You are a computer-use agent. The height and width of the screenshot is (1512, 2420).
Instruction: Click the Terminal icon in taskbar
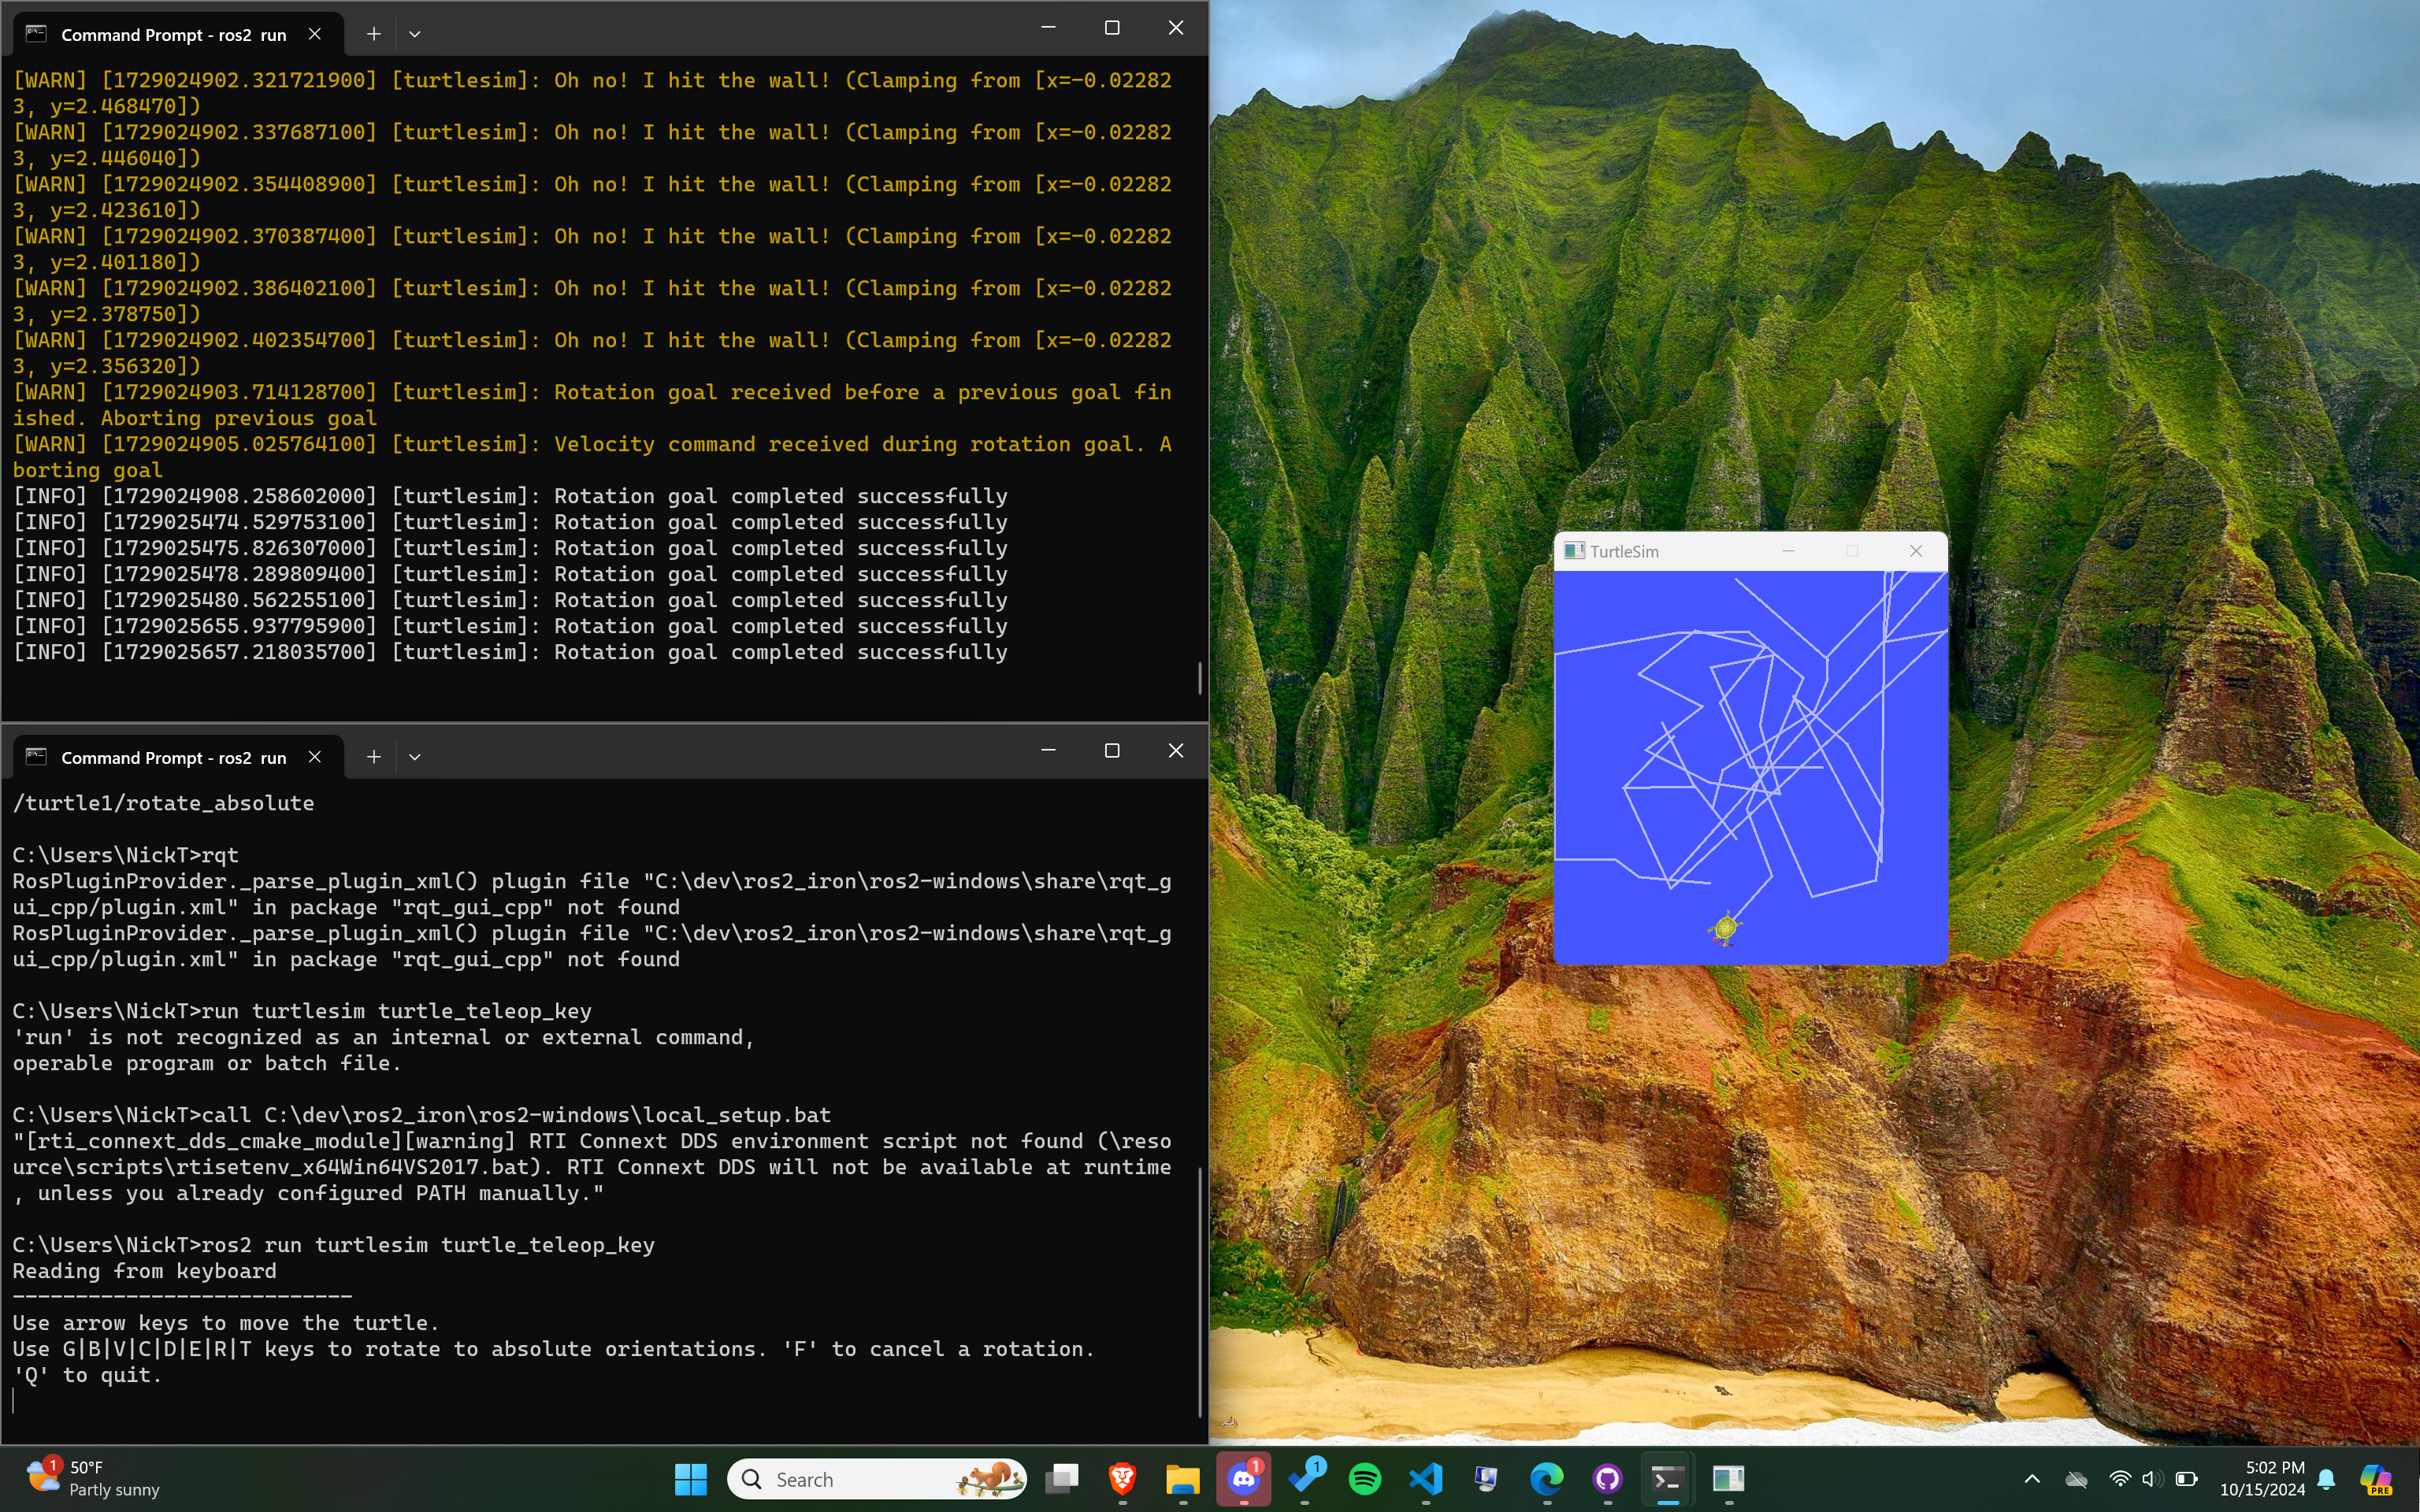coord(1667,1478)
